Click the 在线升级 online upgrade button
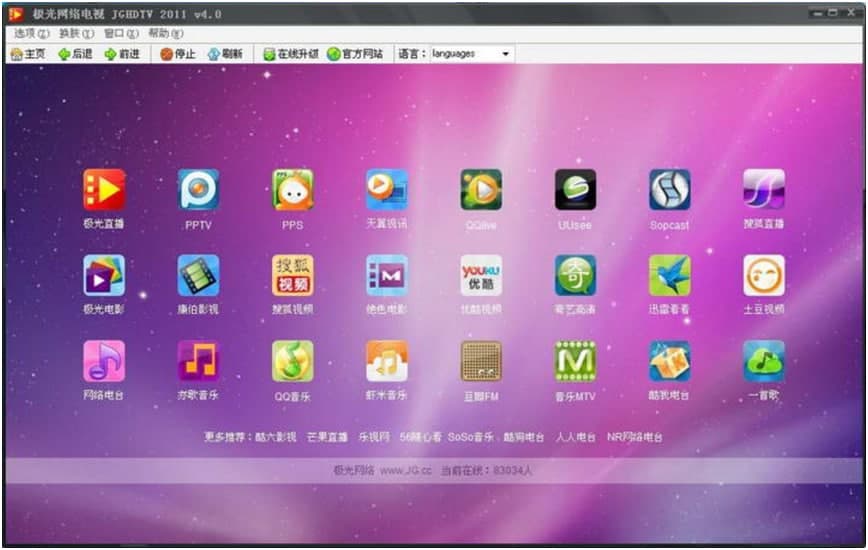 click(x=291, y=54)
